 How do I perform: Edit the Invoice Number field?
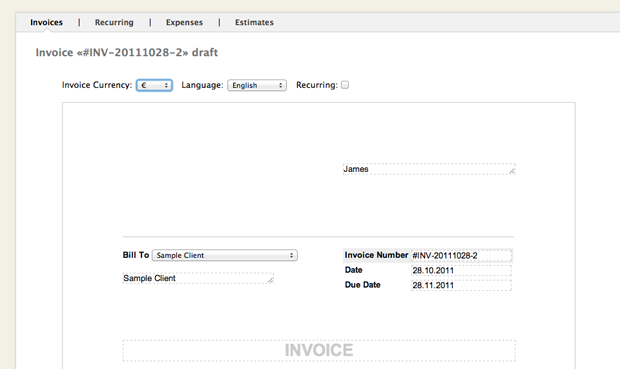(461, 255)
